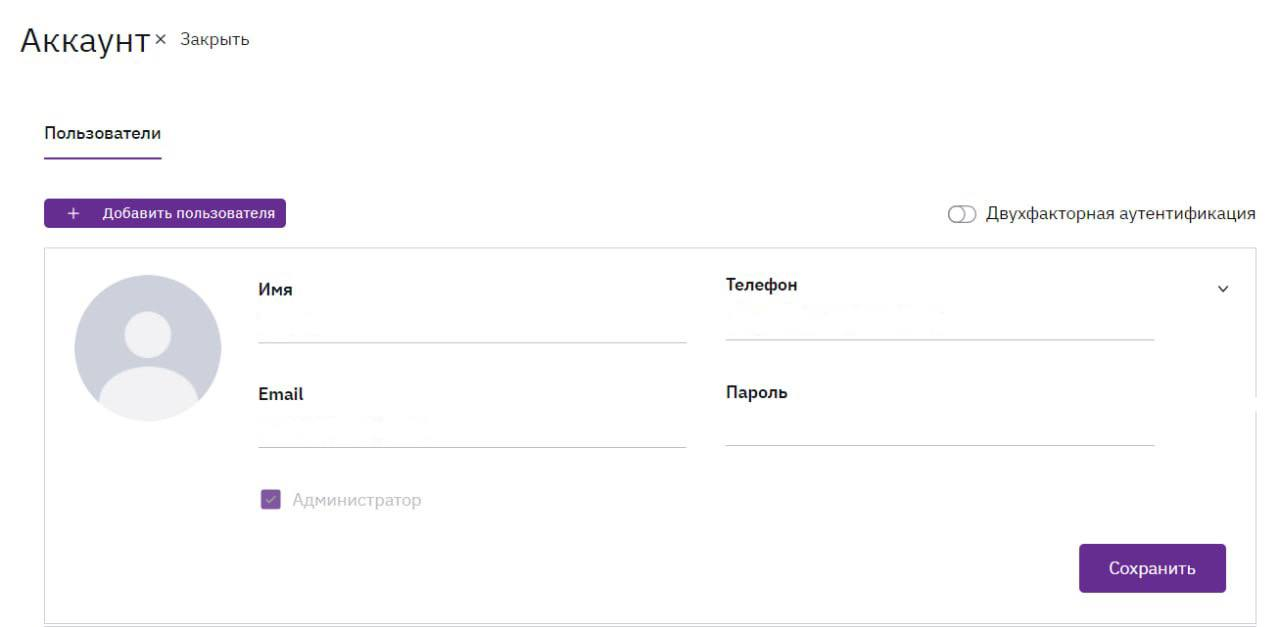Click the plus icon in Добавить пользователя
This screenshot has width=1280, height=627.
(73, 214)
